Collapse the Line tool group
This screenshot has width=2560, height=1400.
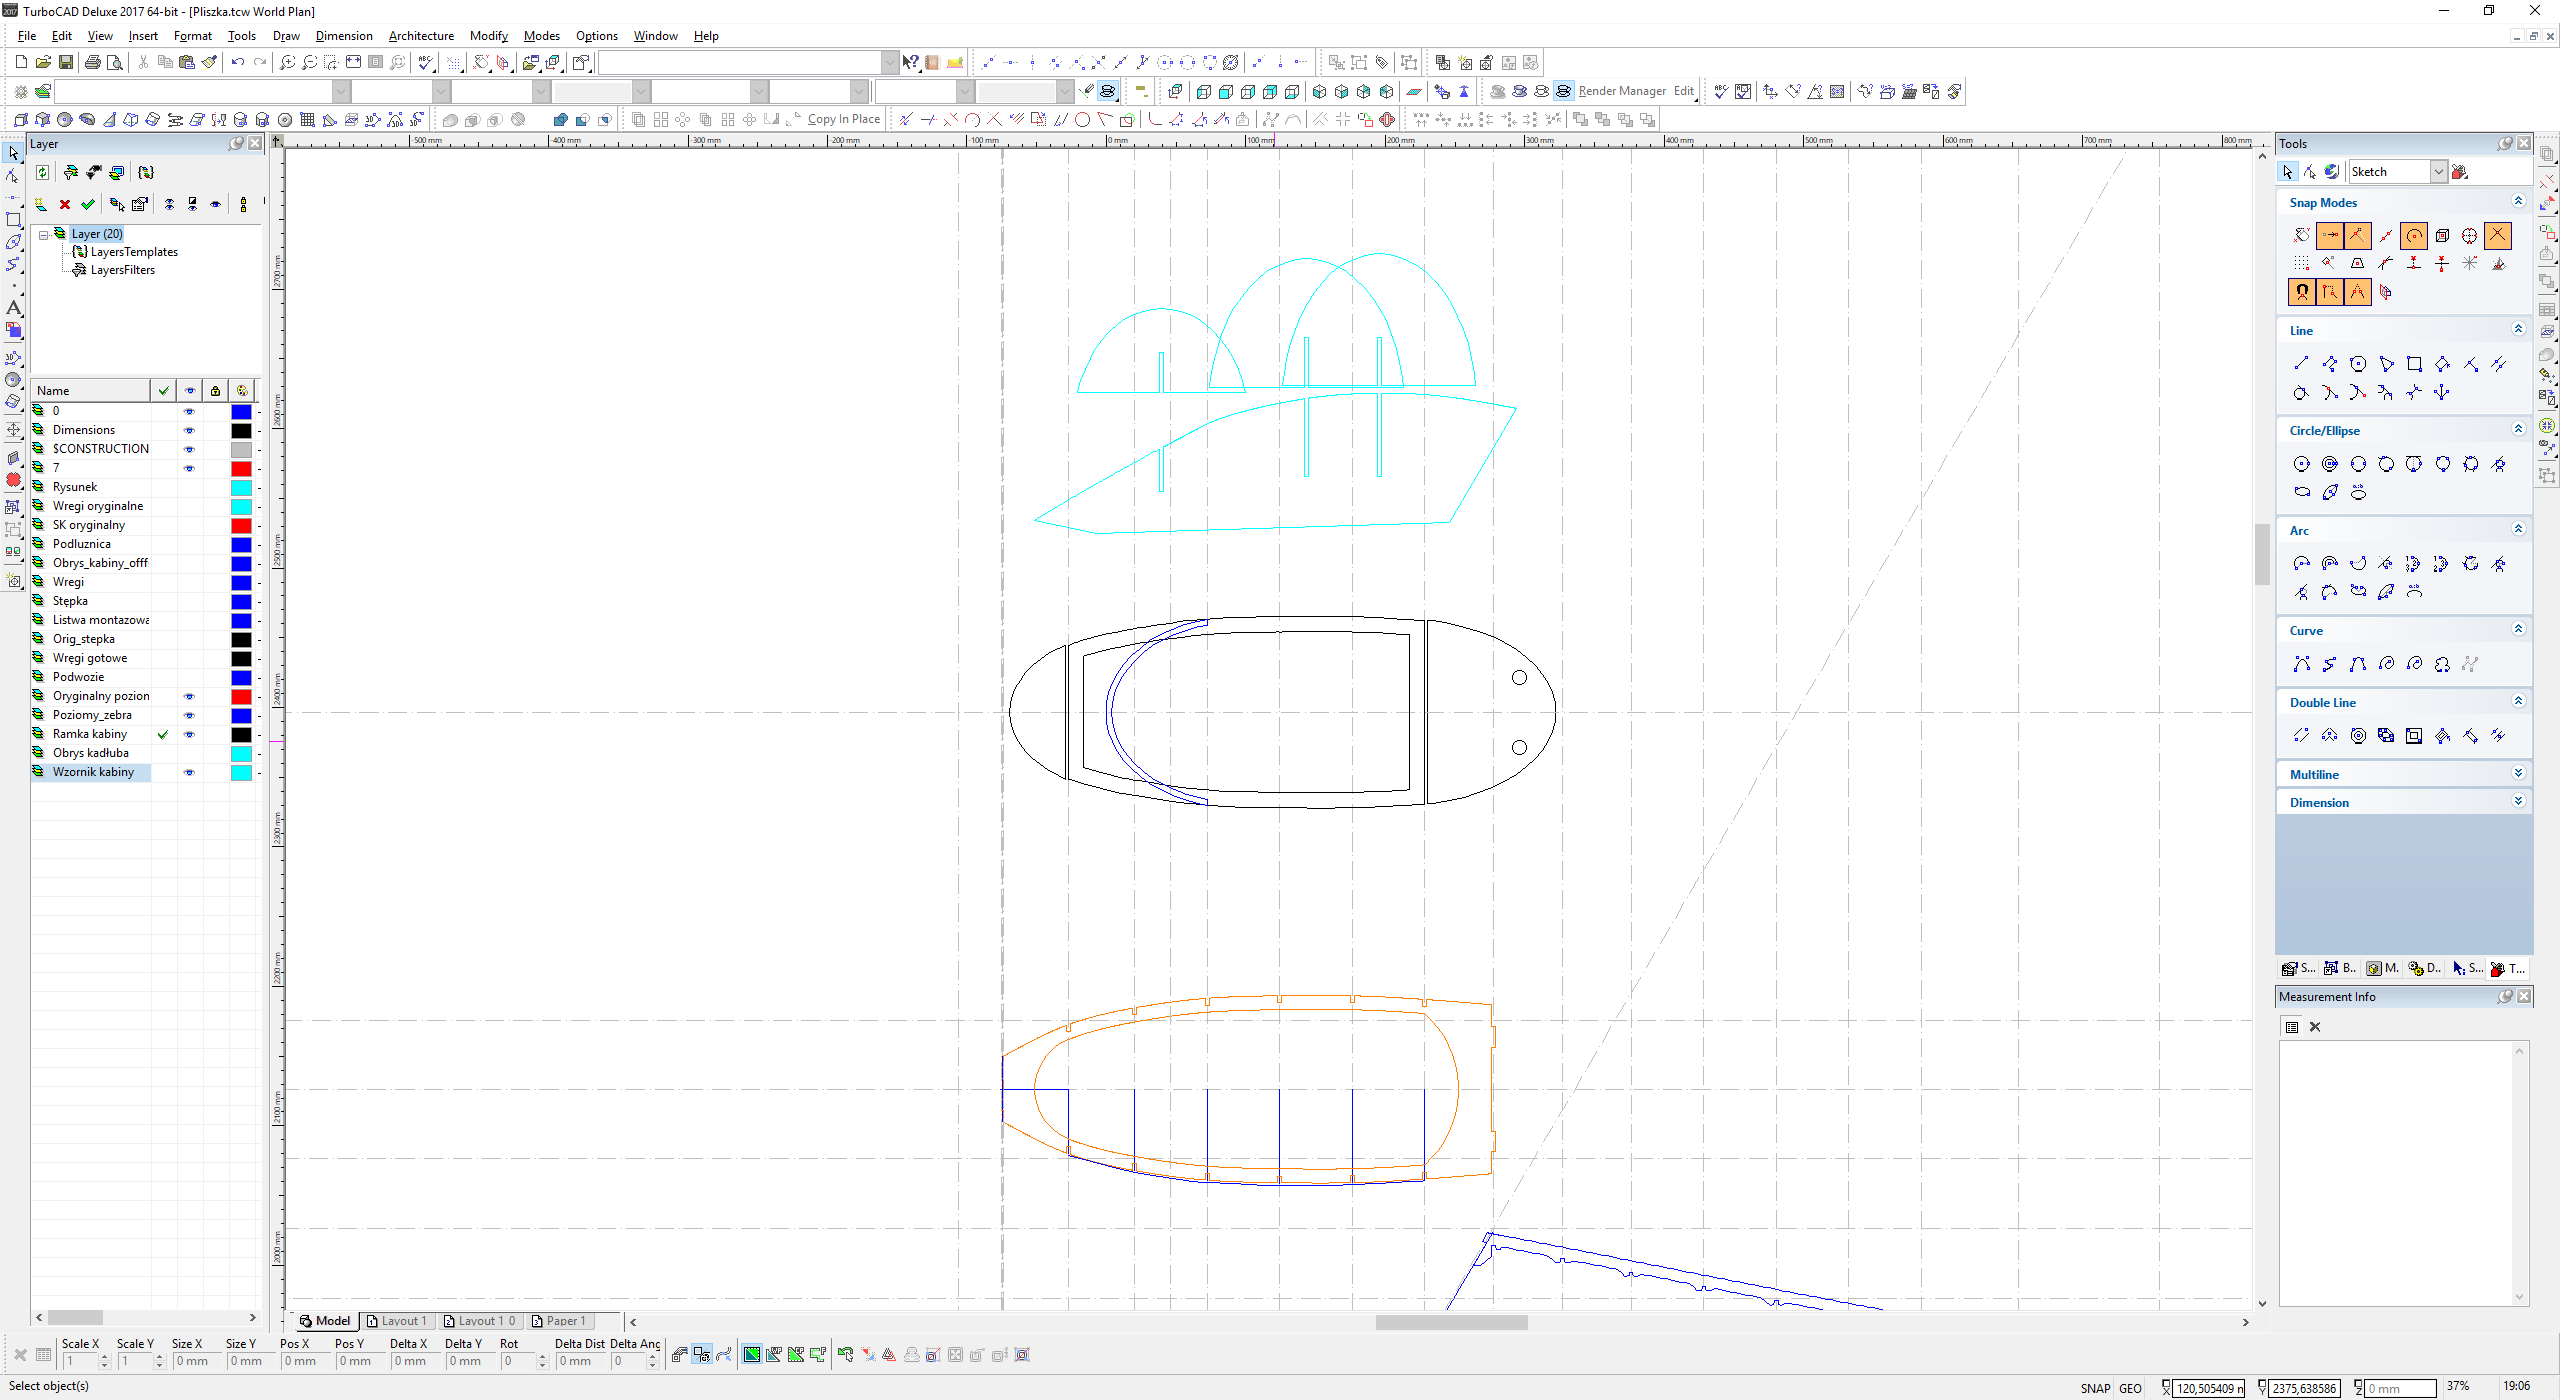coord(2518,330)
